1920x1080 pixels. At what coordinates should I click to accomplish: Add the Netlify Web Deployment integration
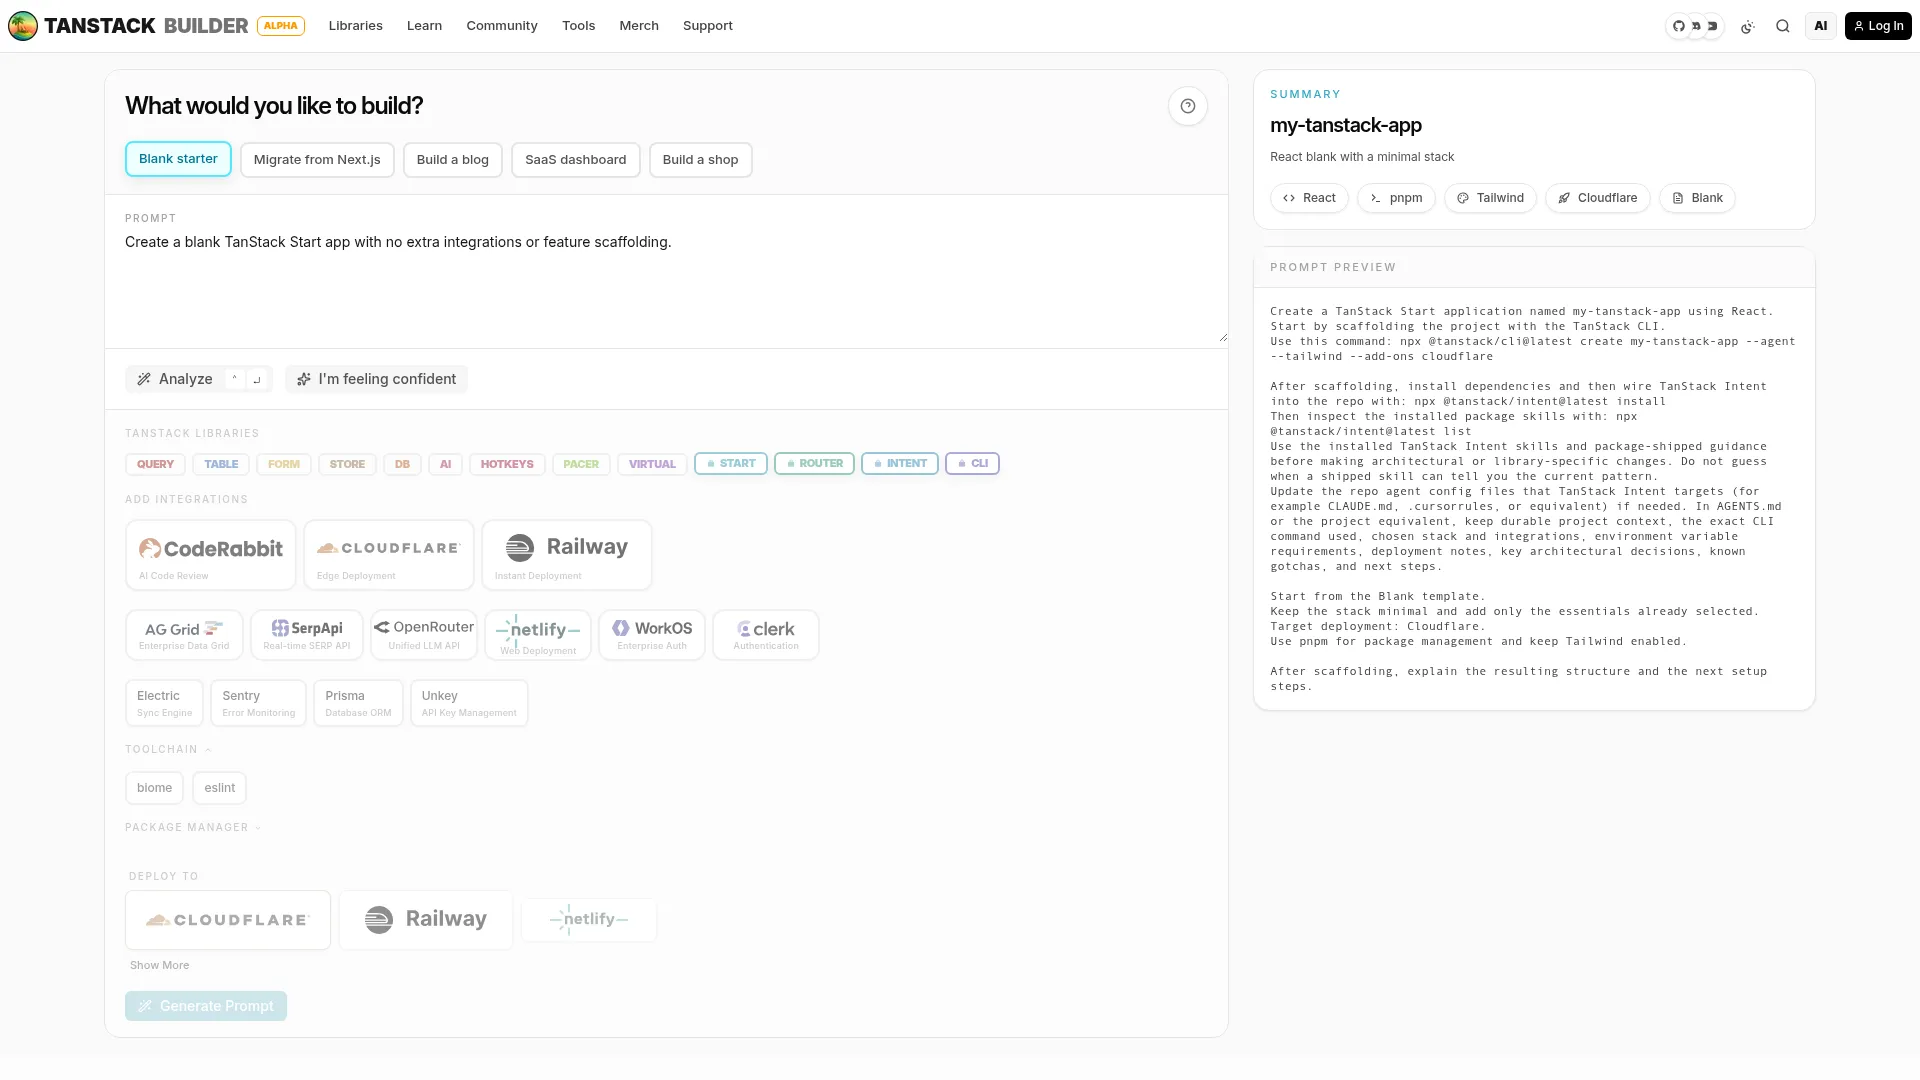(x=538, y=635)
